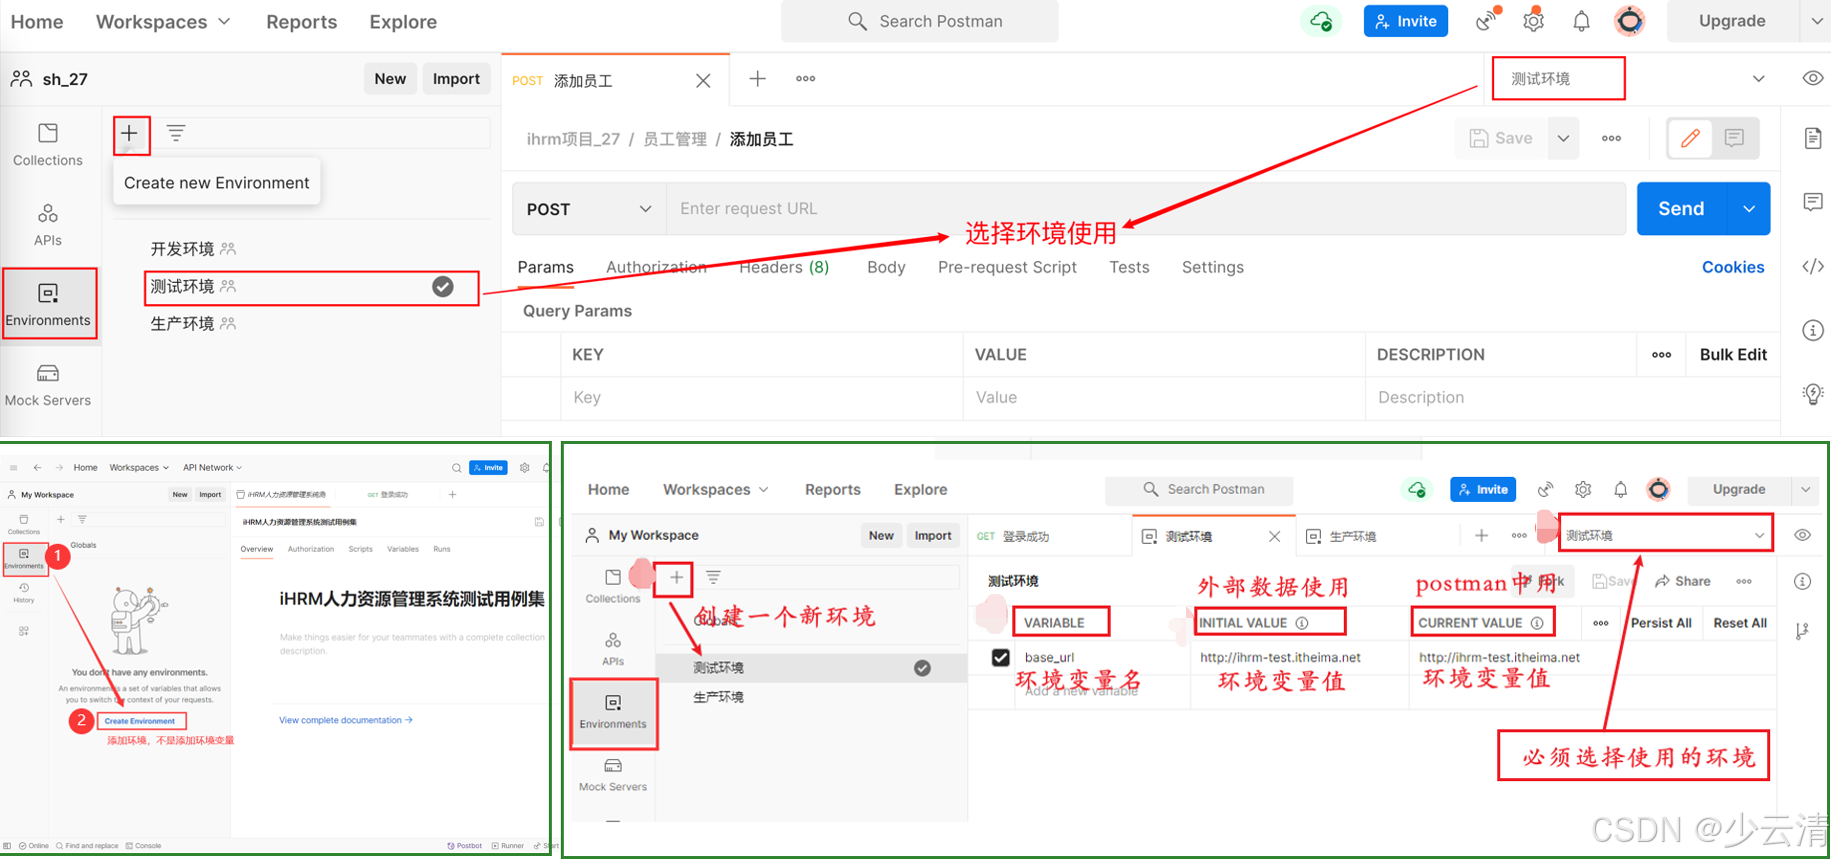Open lightbulb icon in right sidebar
1834x862 pixels.
[1813, 394]
